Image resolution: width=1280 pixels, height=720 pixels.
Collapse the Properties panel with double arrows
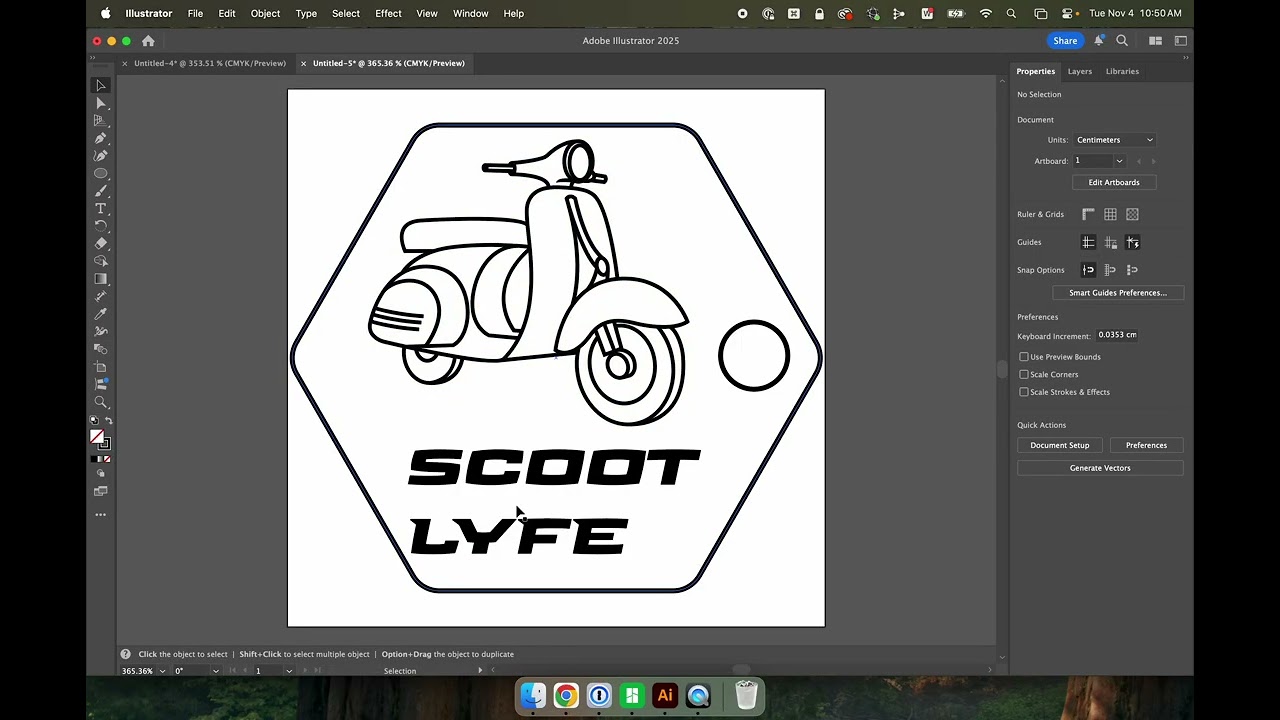[x=1185, y=58]
